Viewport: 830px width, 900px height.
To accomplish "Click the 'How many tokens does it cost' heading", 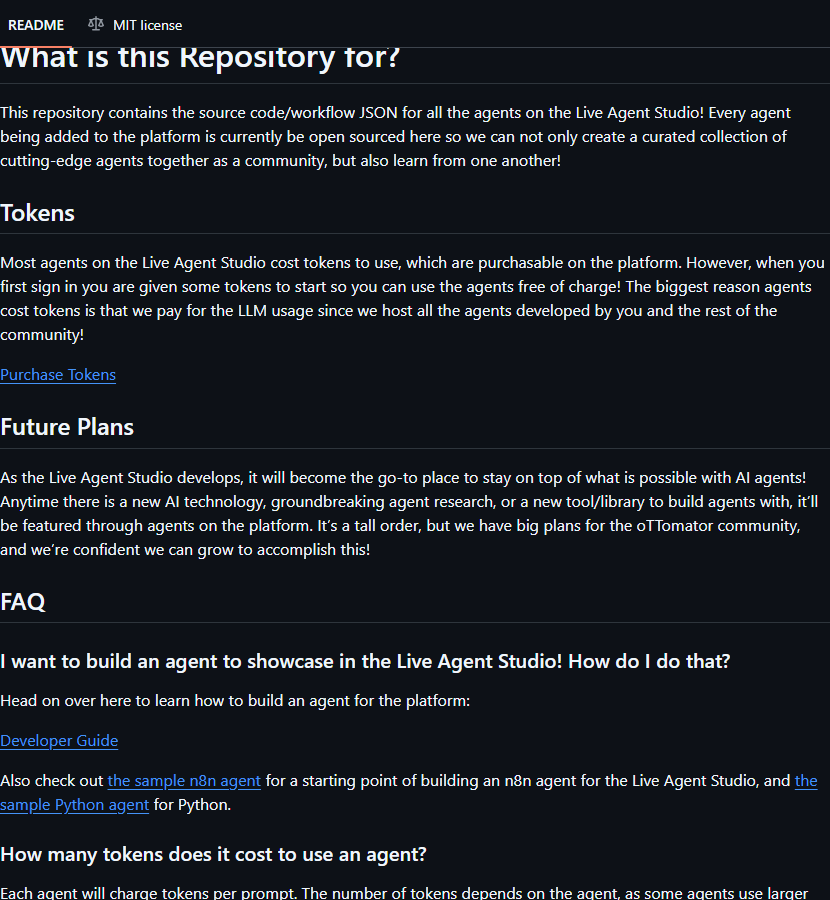I will (x=214, y=855).
